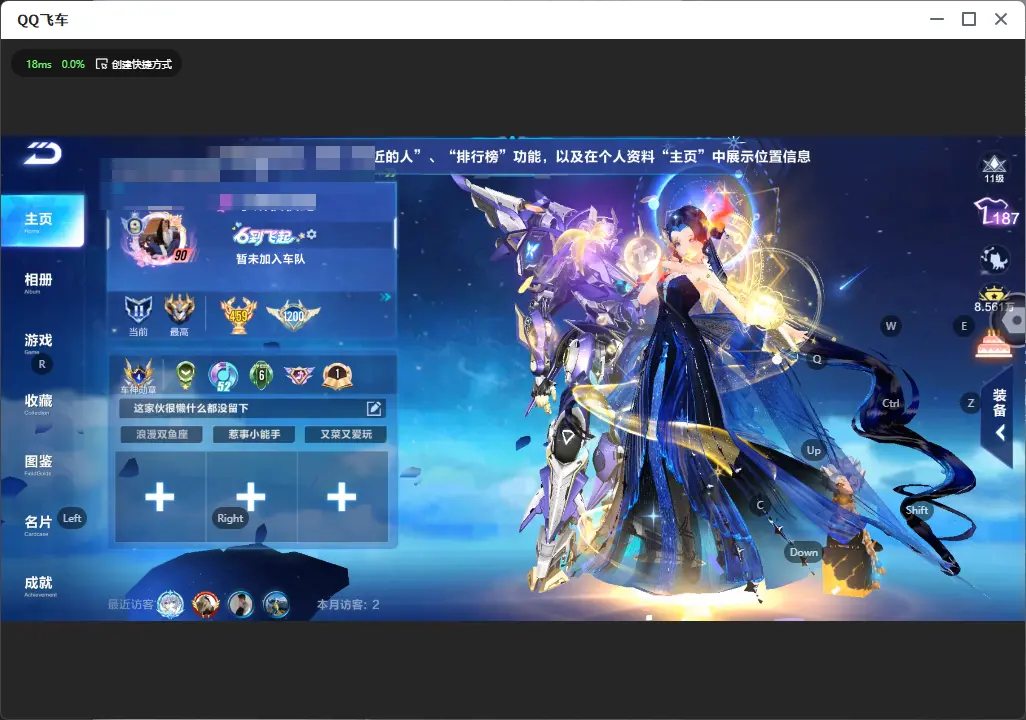Open the 游戏 game tab
Viewport: 1026px width, 720px height.
tap(39, 342)
